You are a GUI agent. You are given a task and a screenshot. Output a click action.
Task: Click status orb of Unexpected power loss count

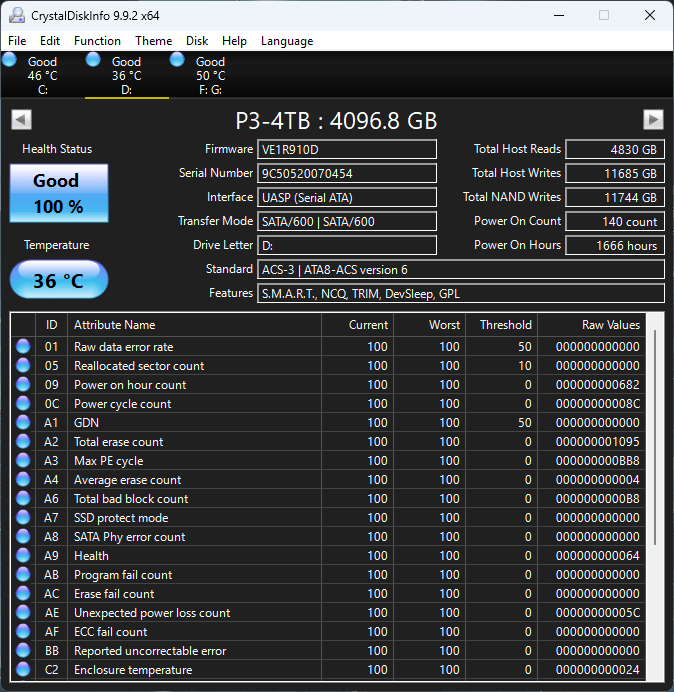tap(23, 612)
